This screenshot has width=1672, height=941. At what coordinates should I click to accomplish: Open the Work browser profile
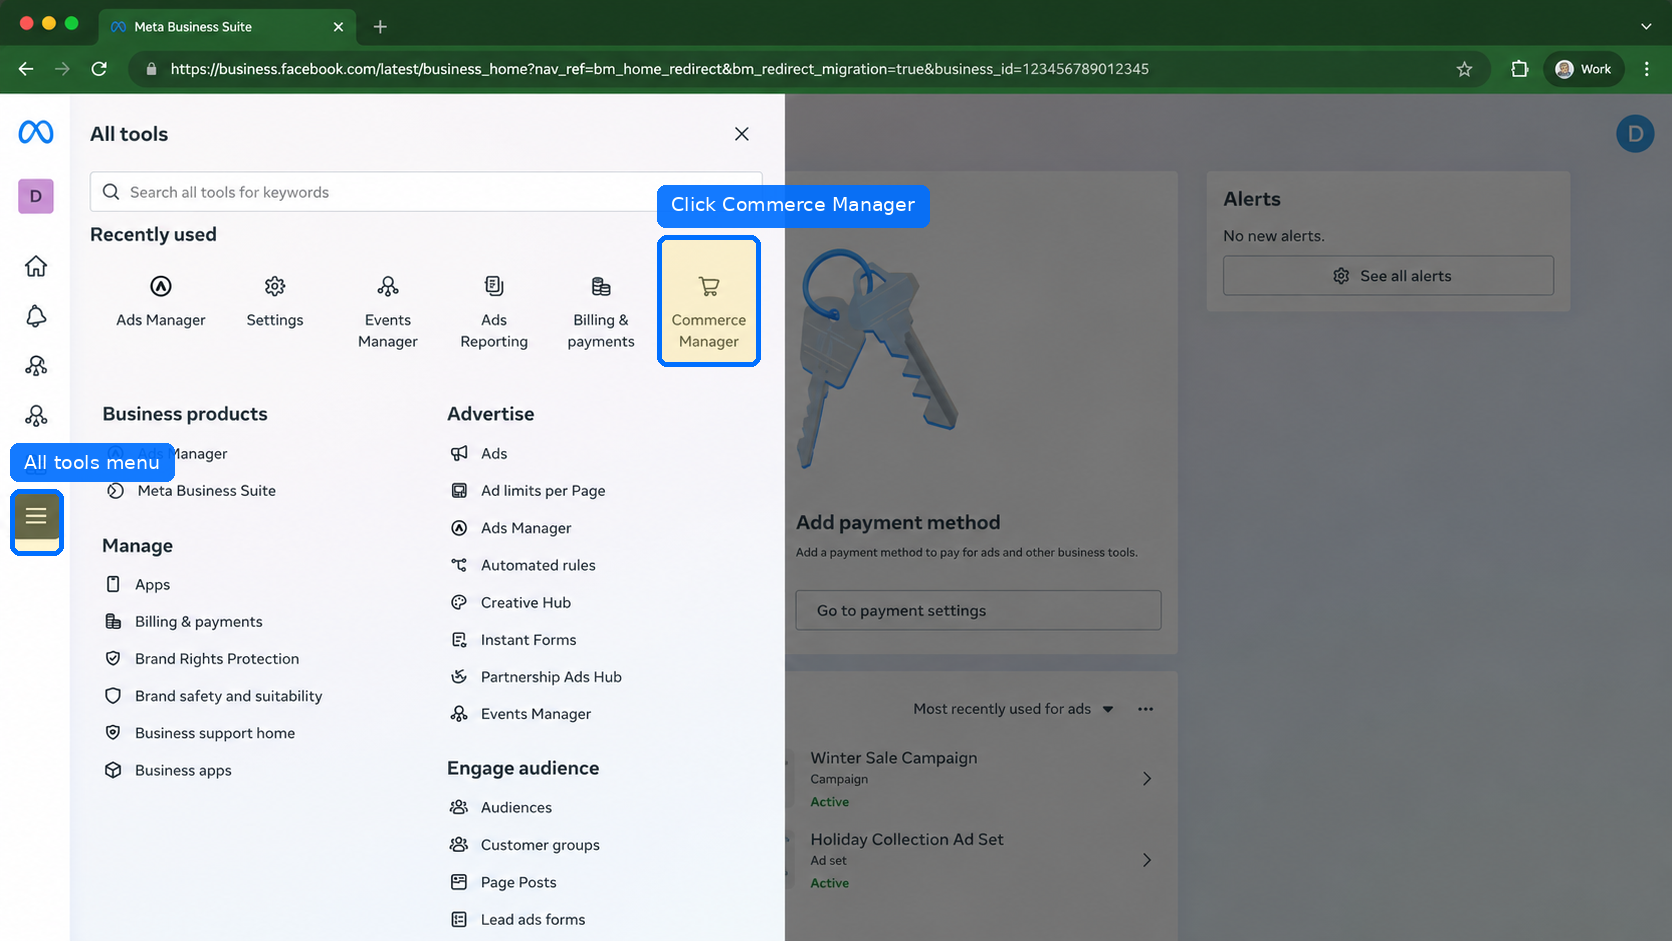[1584, 69]
